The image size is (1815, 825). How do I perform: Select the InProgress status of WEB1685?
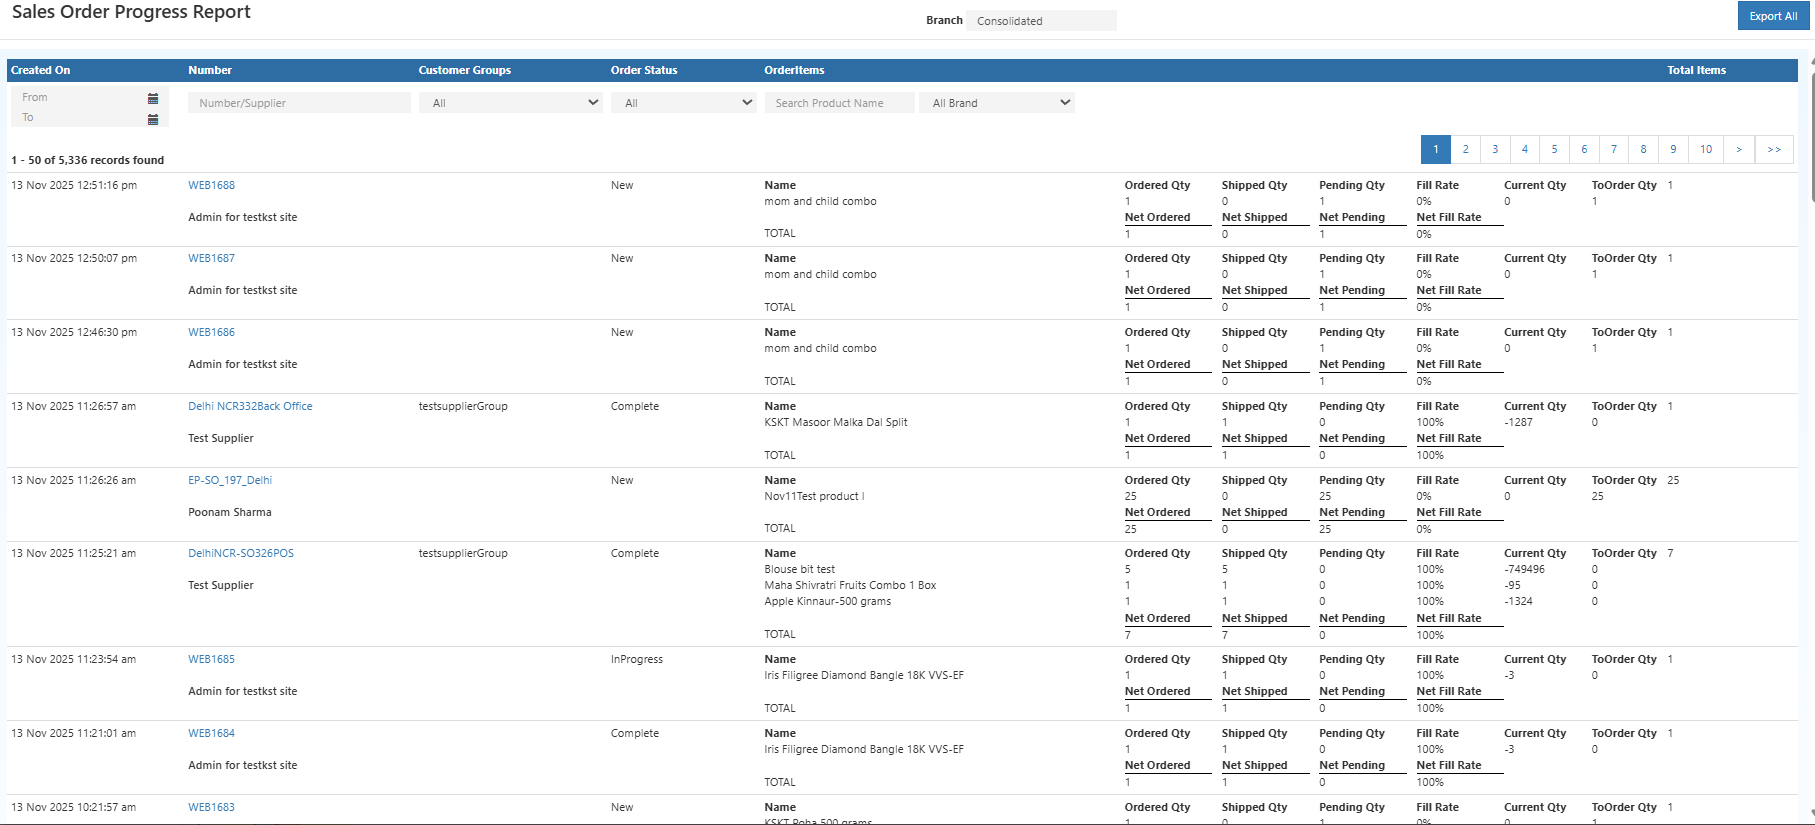coord(637,659)
